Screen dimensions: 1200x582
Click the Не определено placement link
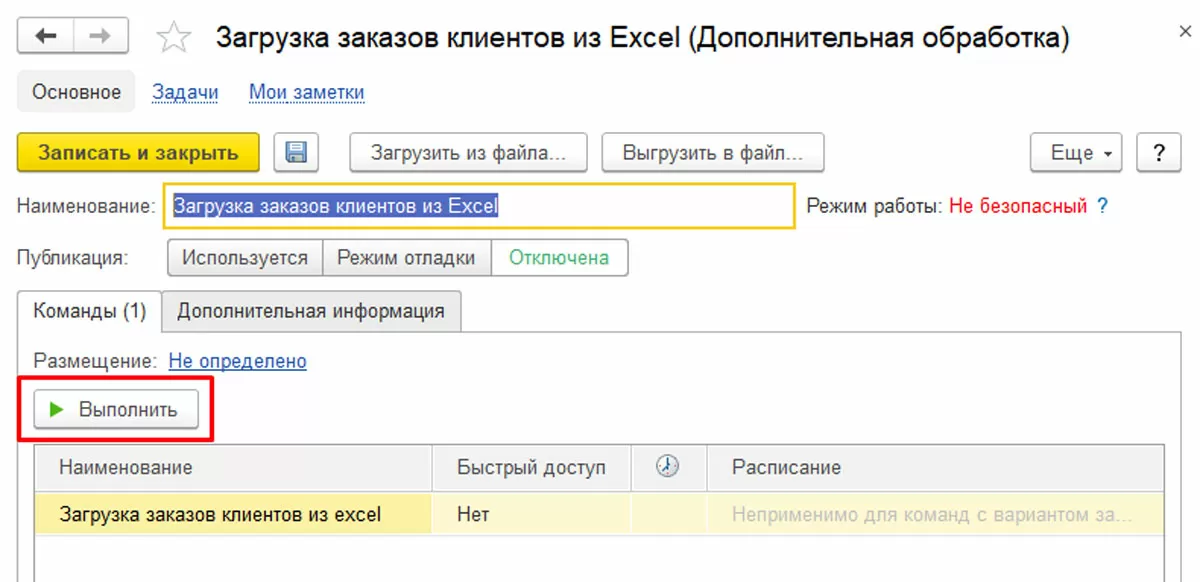[237, 361]
